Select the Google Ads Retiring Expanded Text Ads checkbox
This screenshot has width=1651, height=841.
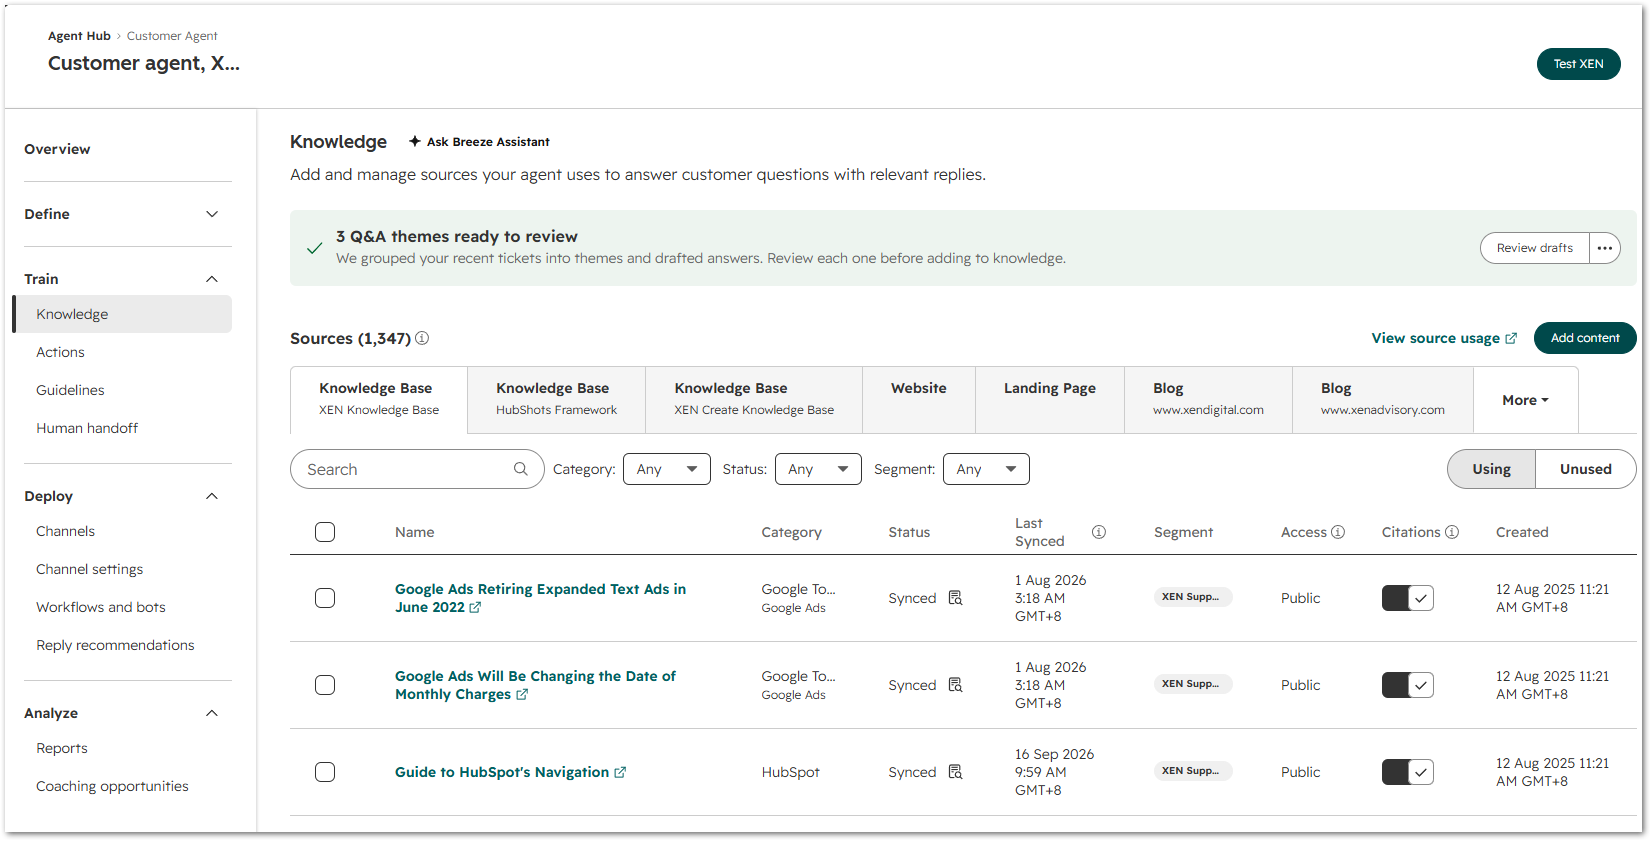tap(325, 598)
